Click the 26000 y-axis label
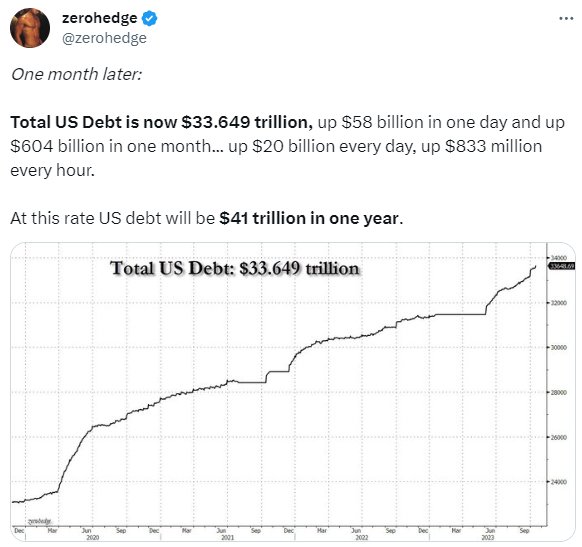 click(x=559, y=438)
